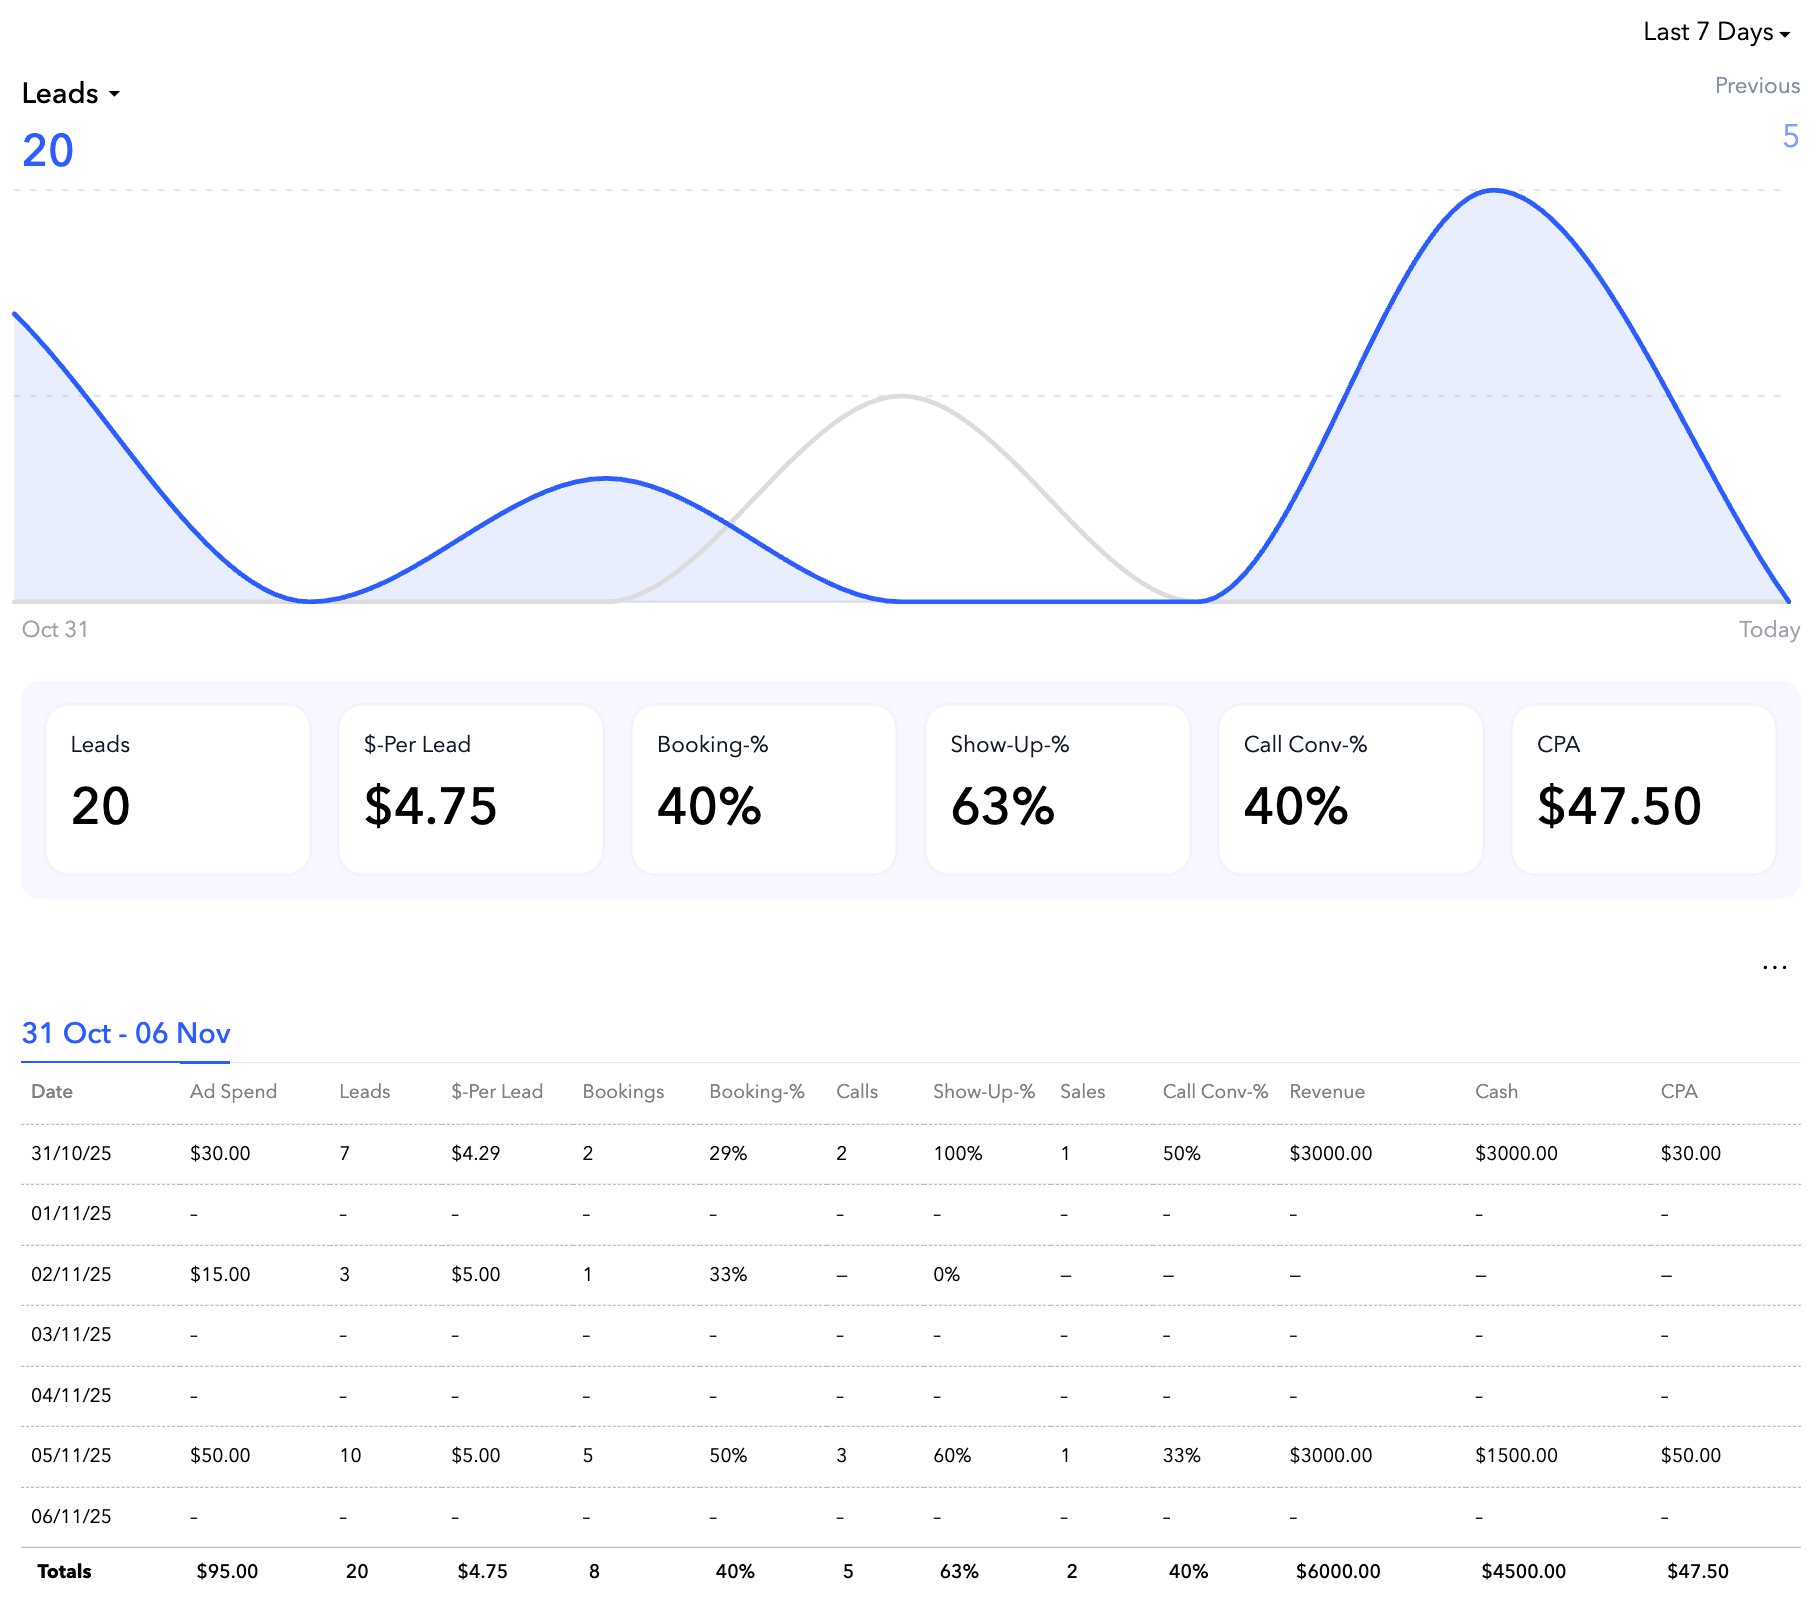Open the Last 7 Days date range dropdown
This screenshot has height=1610, width=1814.
(1715, 32)
